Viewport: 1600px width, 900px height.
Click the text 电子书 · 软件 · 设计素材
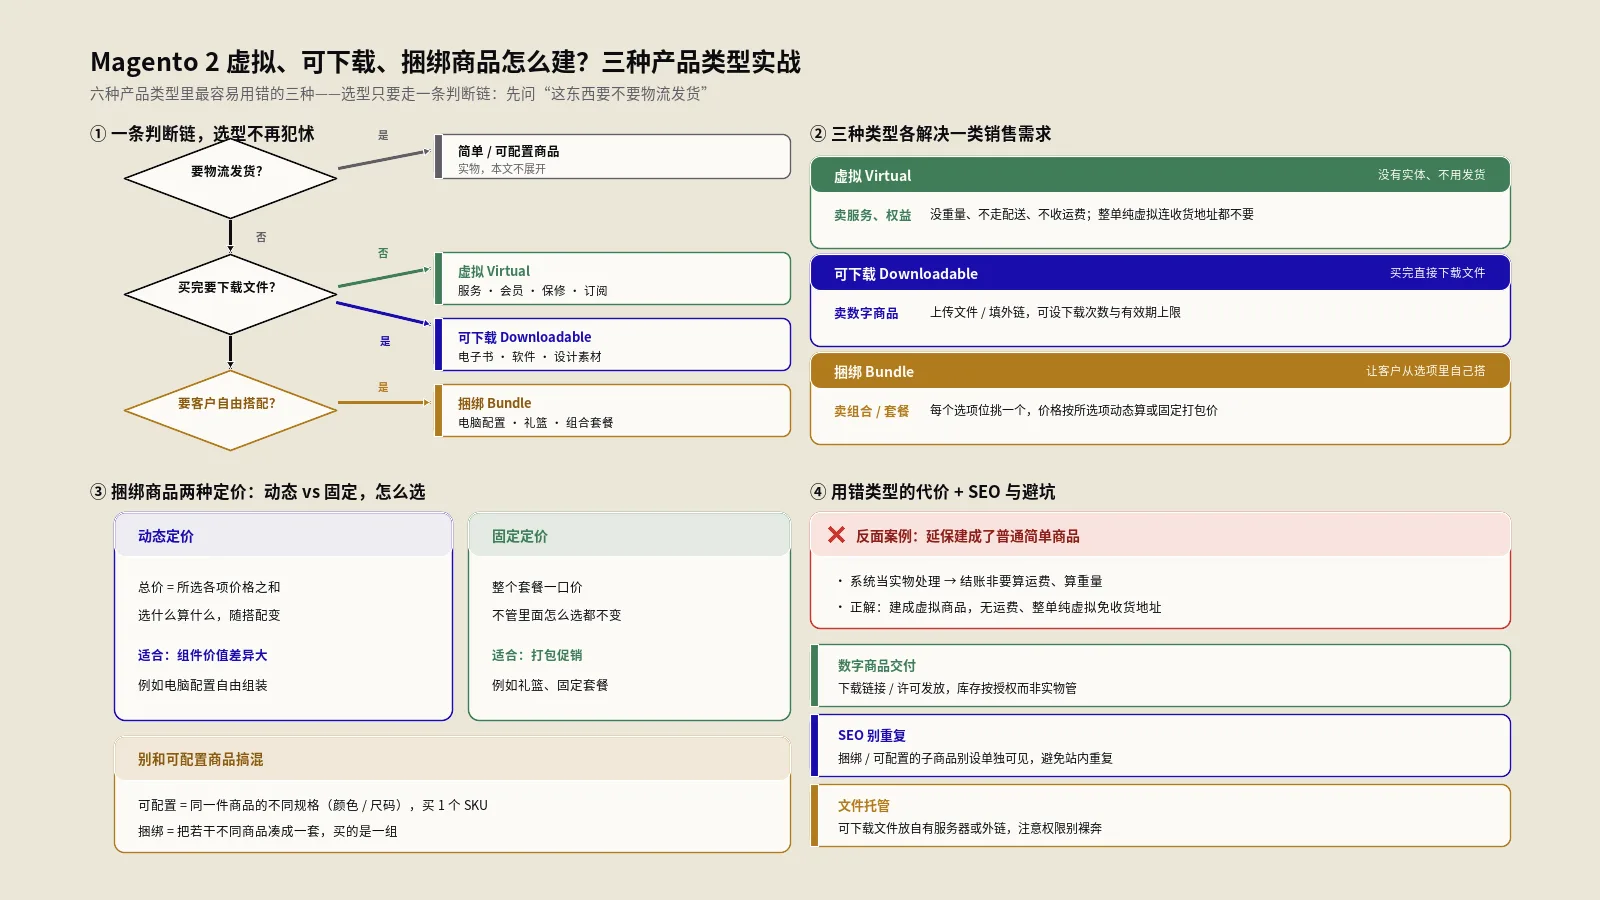(x=529, y=356)
